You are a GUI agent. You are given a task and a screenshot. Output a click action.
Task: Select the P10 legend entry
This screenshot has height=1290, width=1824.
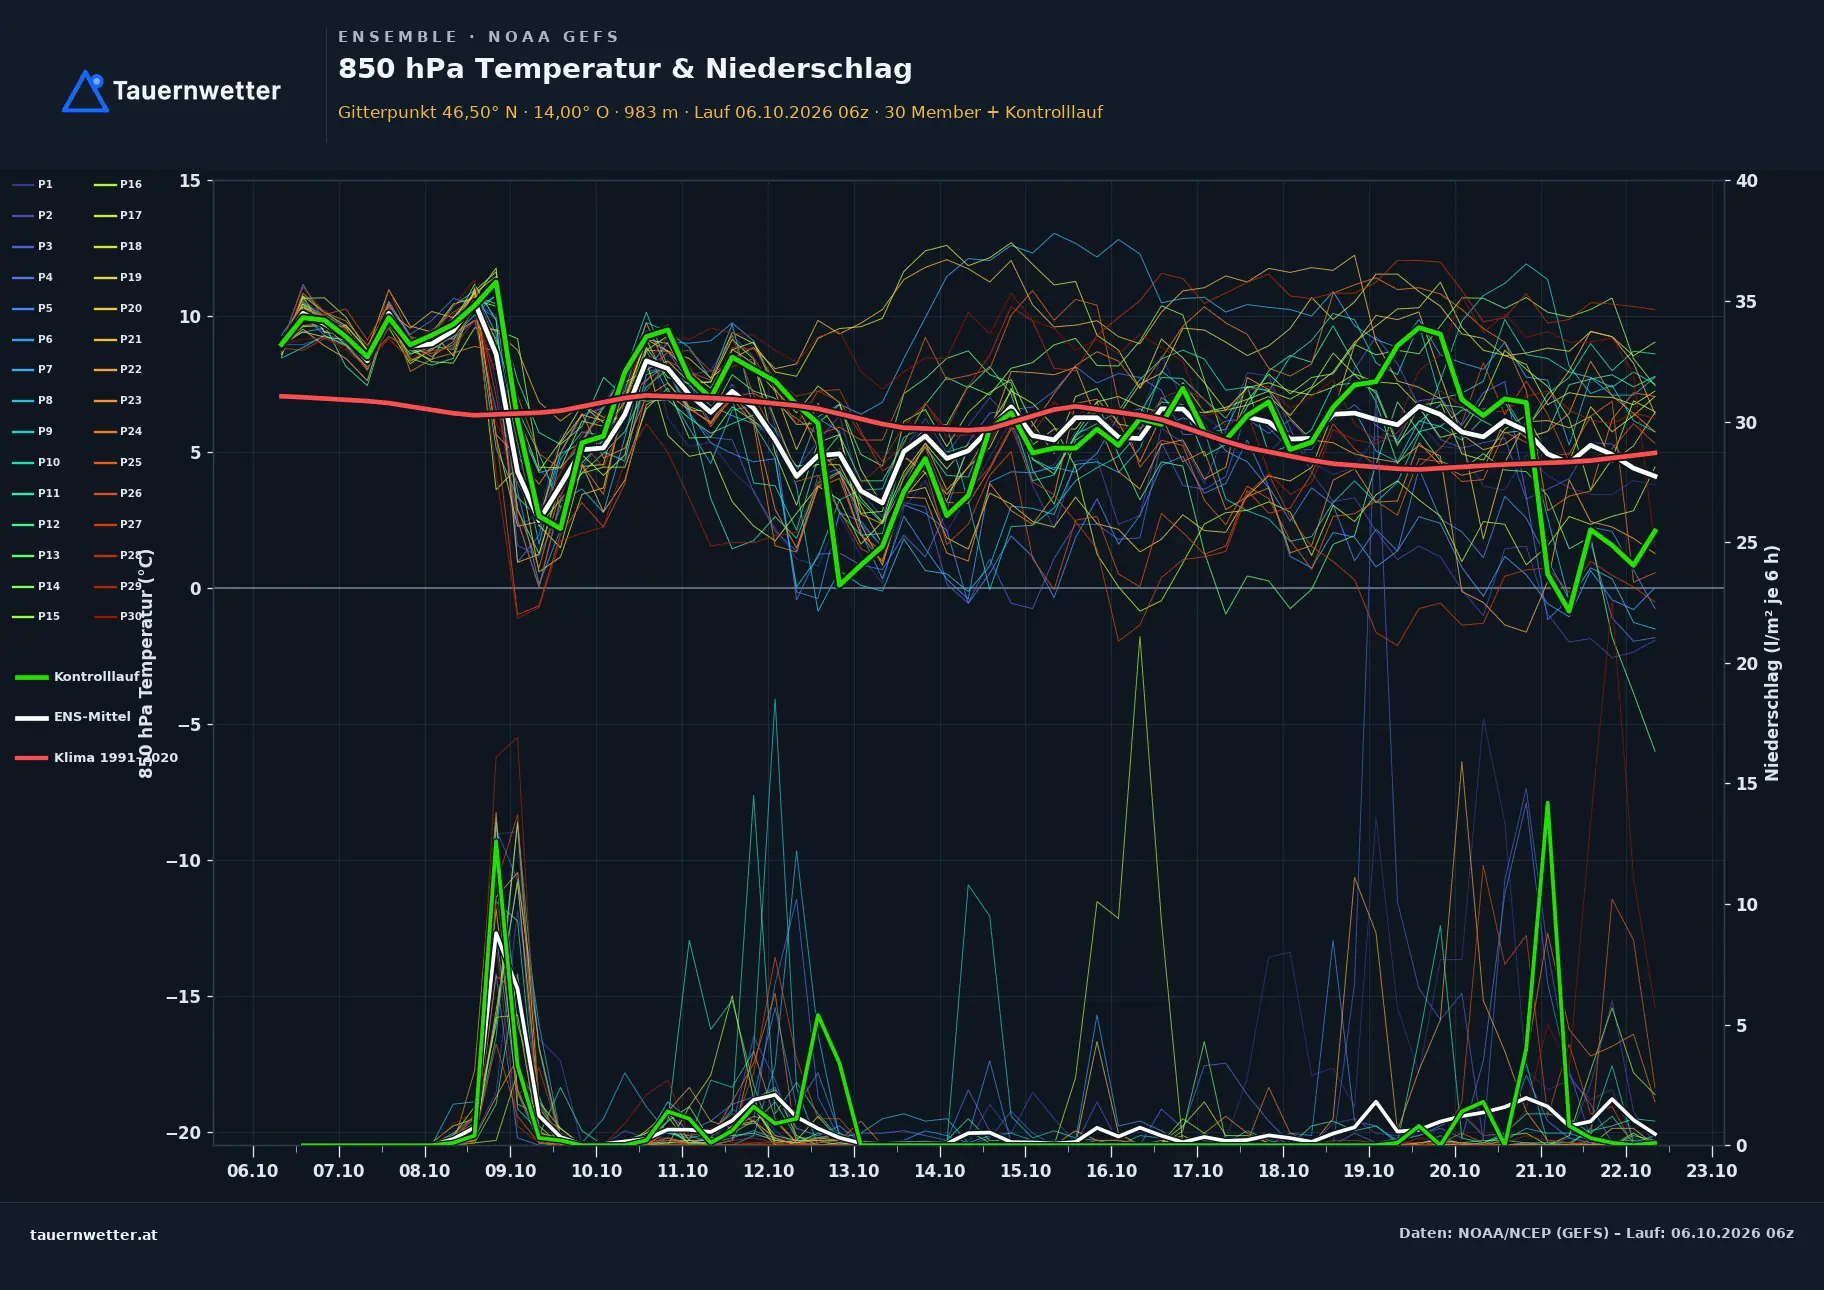click(36, 462)
